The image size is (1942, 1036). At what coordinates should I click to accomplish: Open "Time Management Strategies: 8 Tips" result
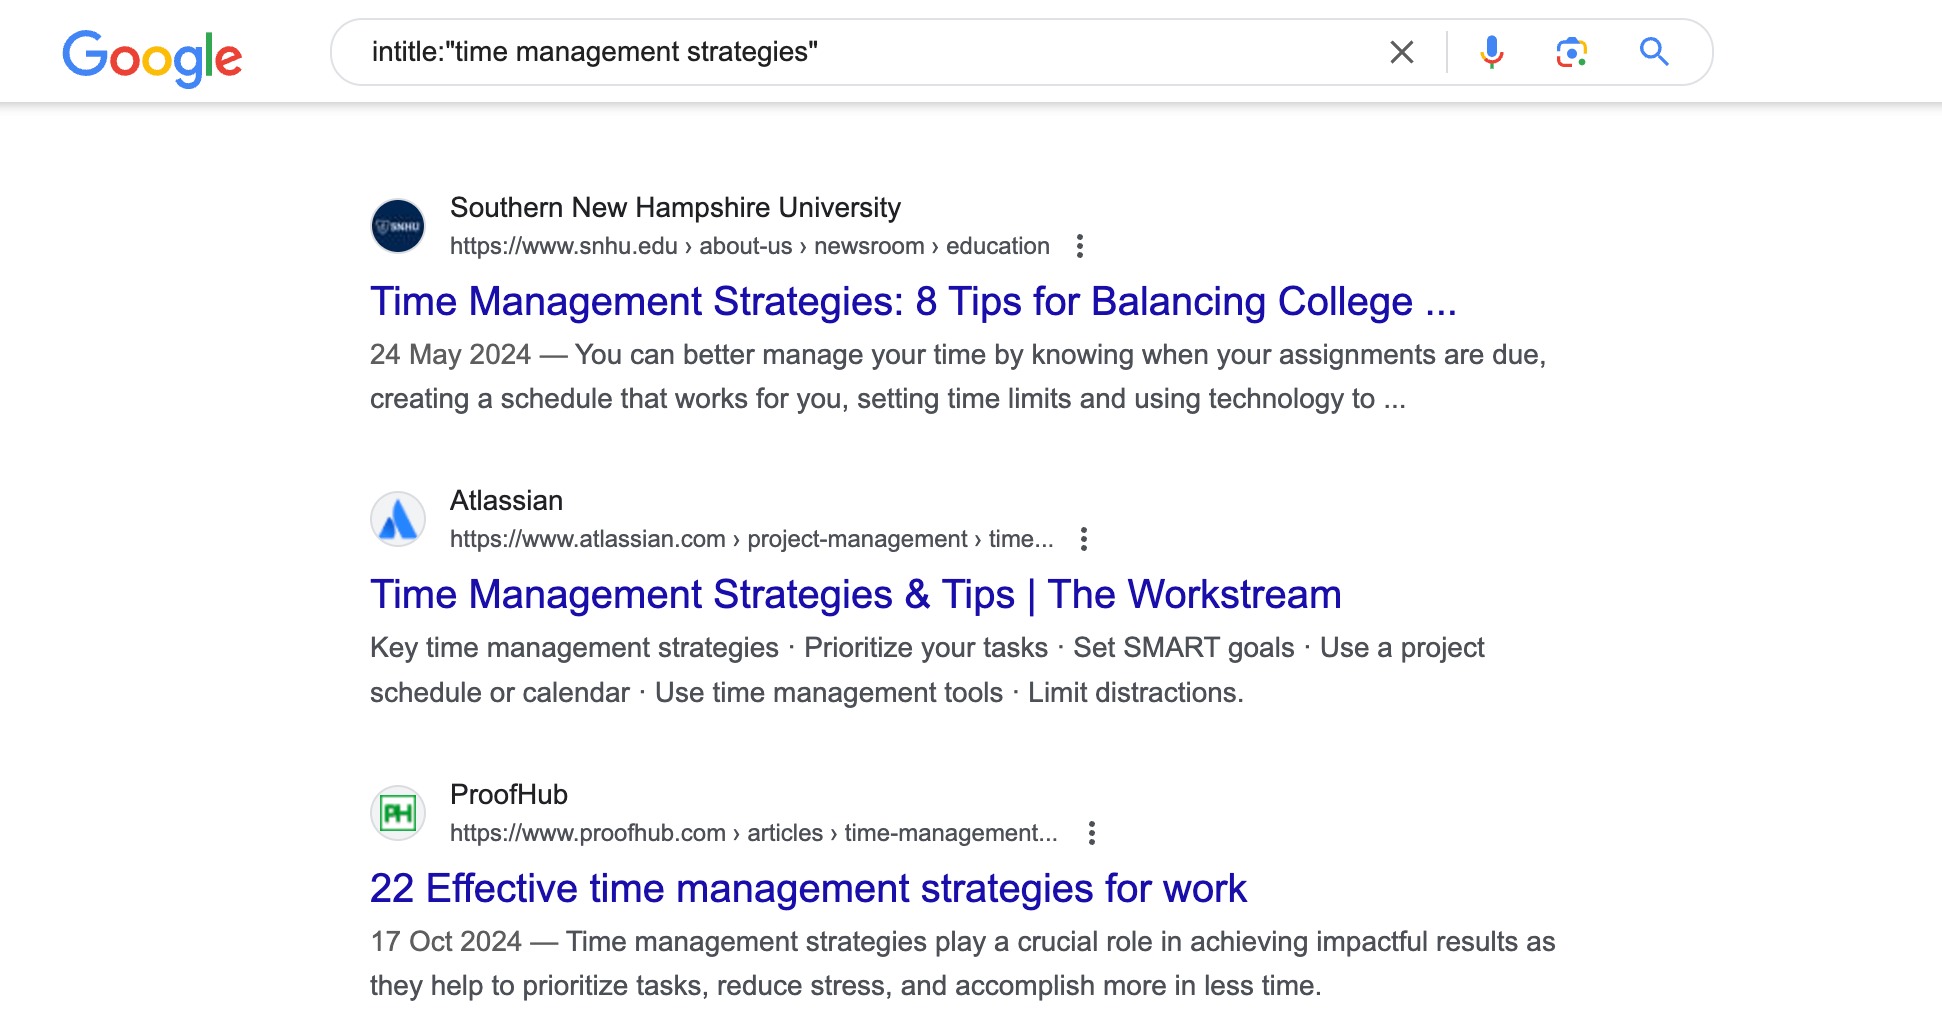(912, 302)
